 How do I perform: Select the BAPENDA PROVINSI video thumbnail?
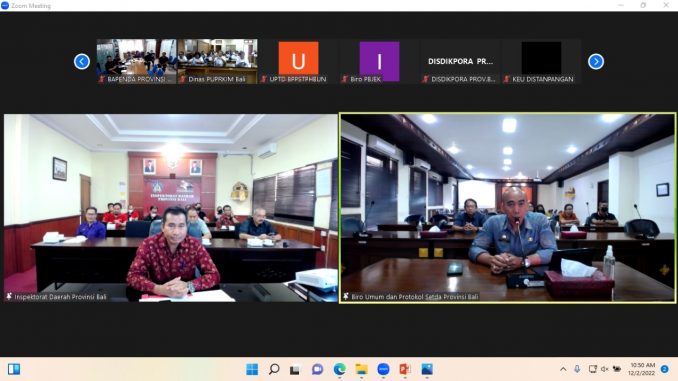pyautogui.click(x=136, y=61)
